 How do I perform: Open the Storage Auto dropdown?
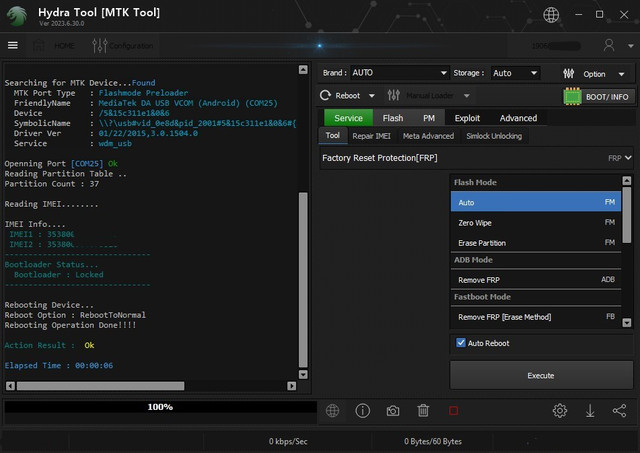pyautogui.click(x=515, y=73)
